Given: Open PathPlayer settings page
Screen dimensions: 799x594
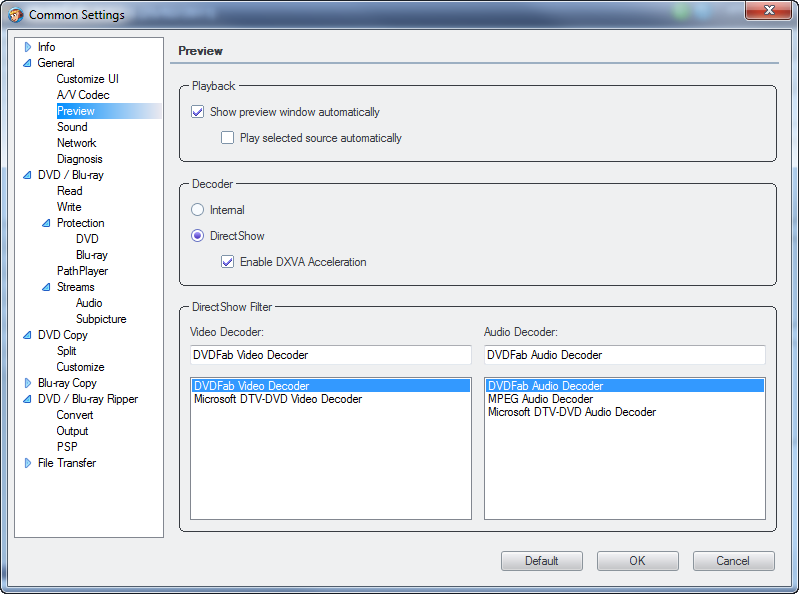Looking at the screenshot, I should [83, 271].
